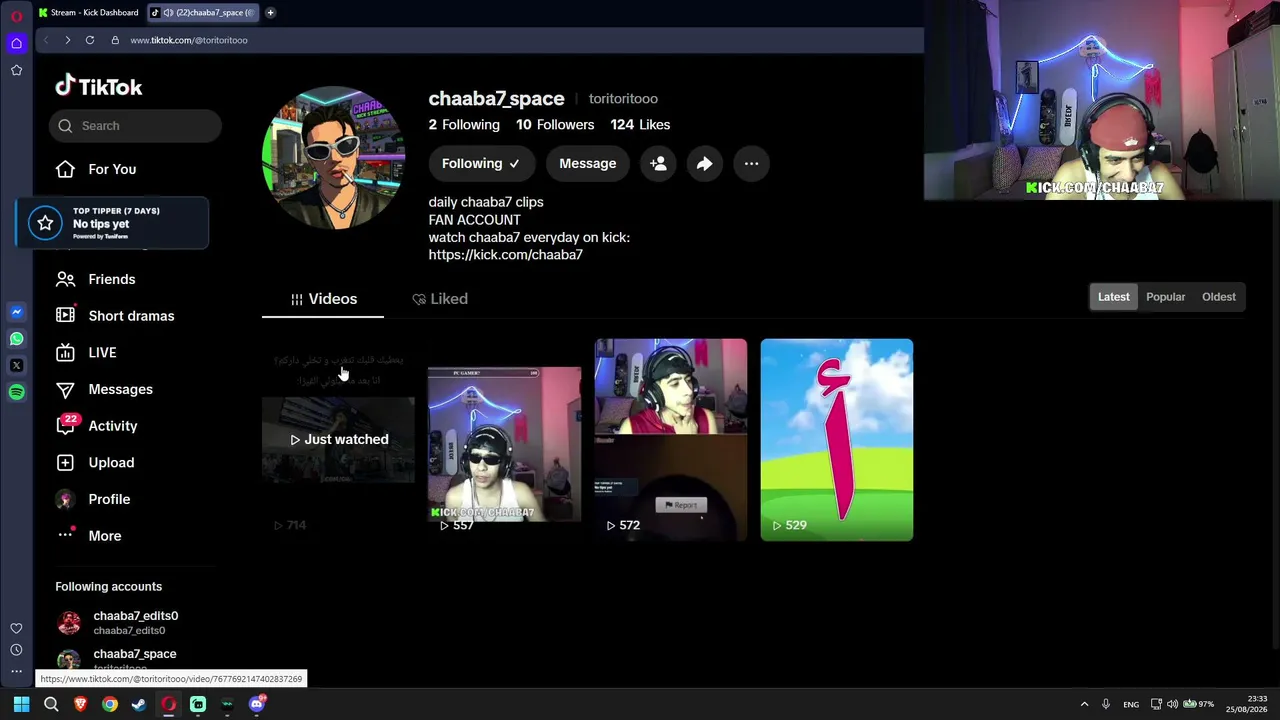Go forward to the next page
Screen dimensions: 1280x720
(x=67, y=40)
